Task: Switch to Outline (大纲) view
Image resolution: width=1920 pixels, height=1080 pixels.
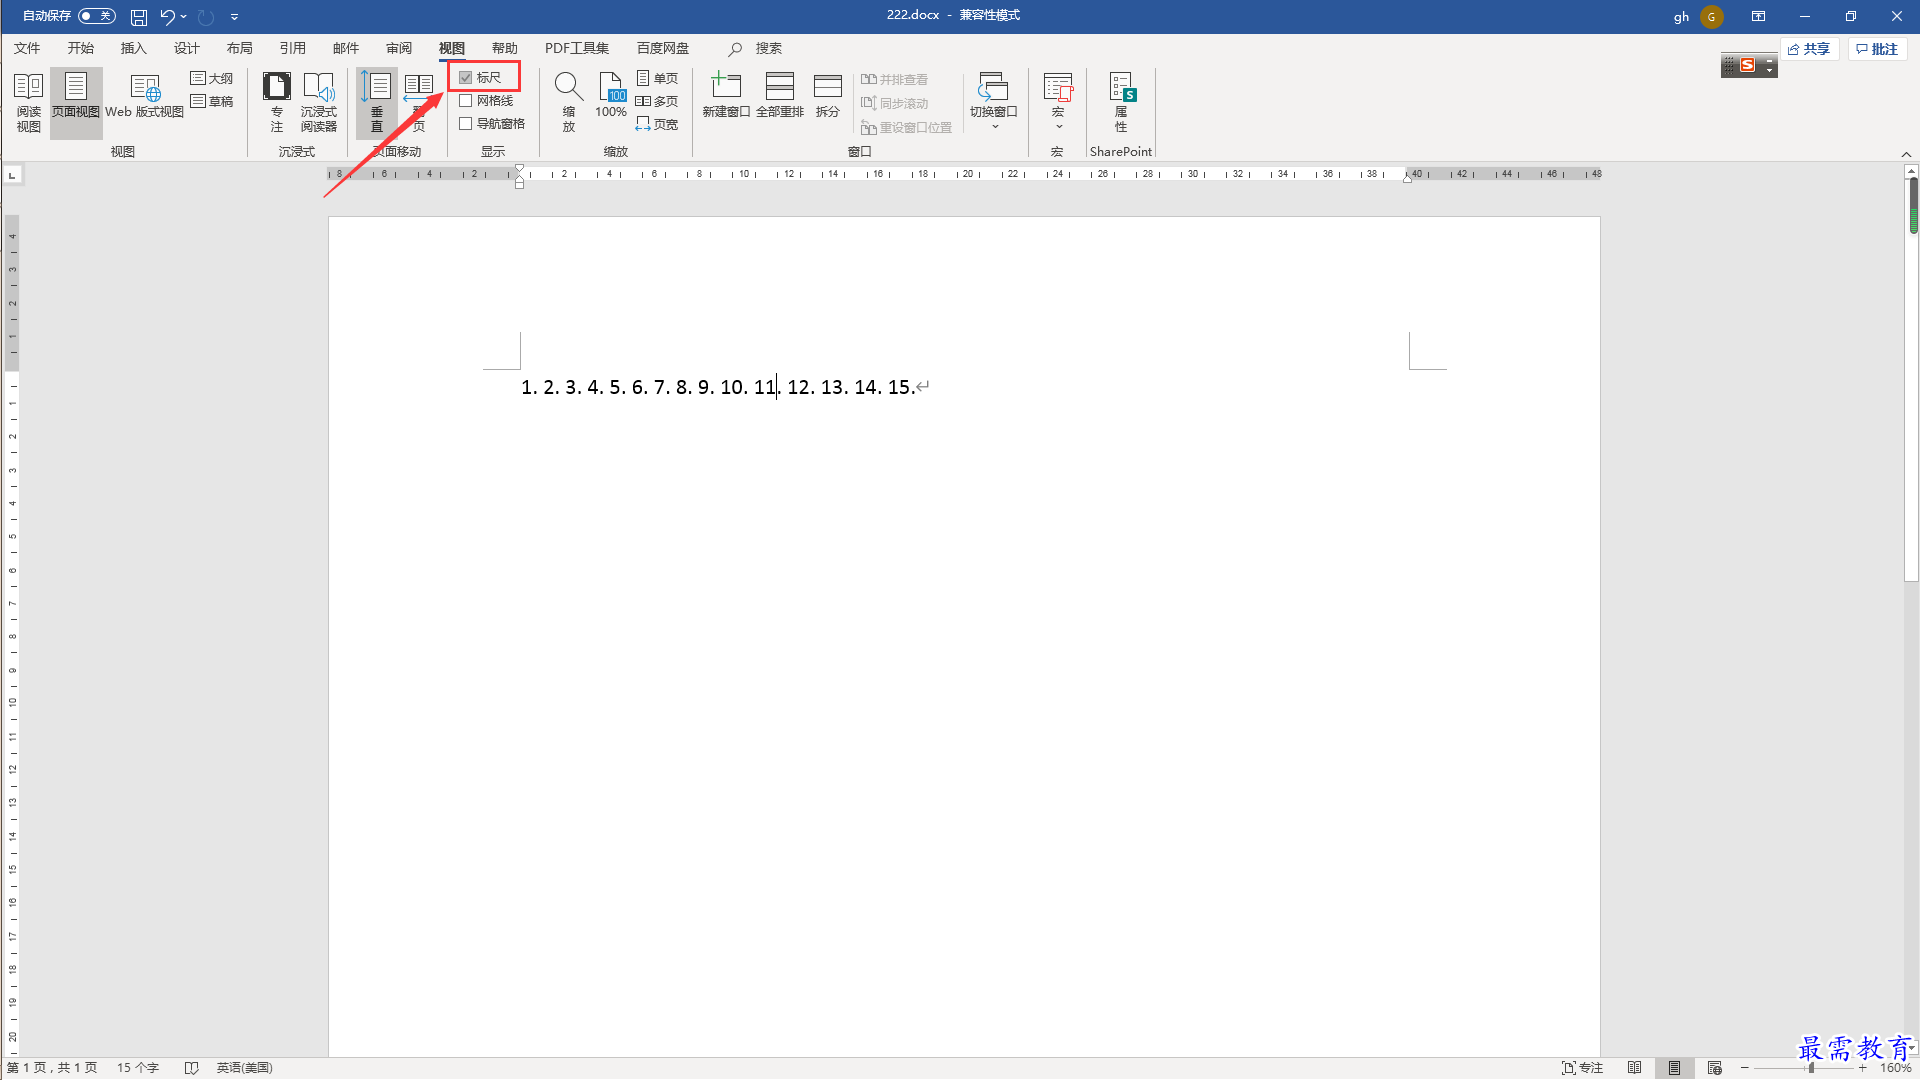Action: click(212, 78)
